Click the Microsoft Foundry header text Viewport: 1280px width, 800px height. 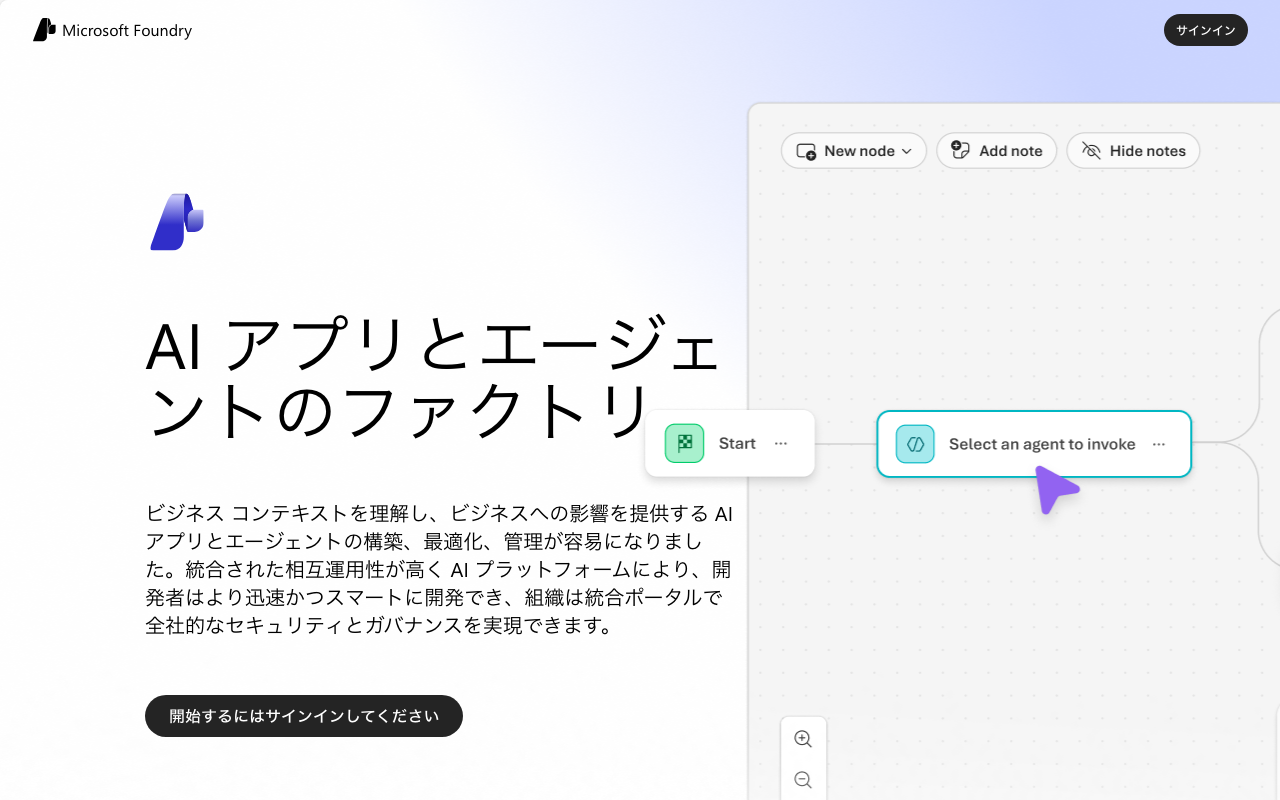click(127, 31)
